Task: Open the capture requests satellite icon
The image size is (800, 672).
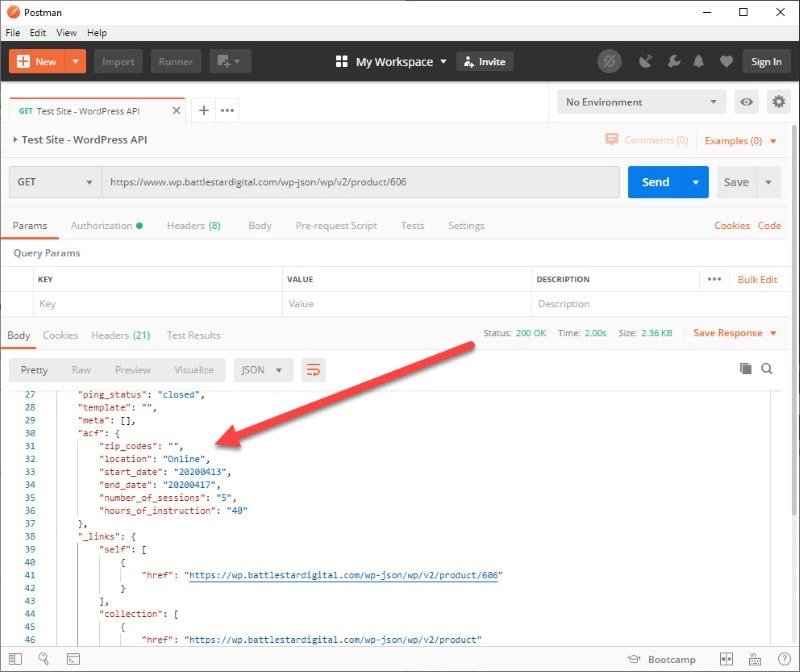Action: tap(645, 62)
